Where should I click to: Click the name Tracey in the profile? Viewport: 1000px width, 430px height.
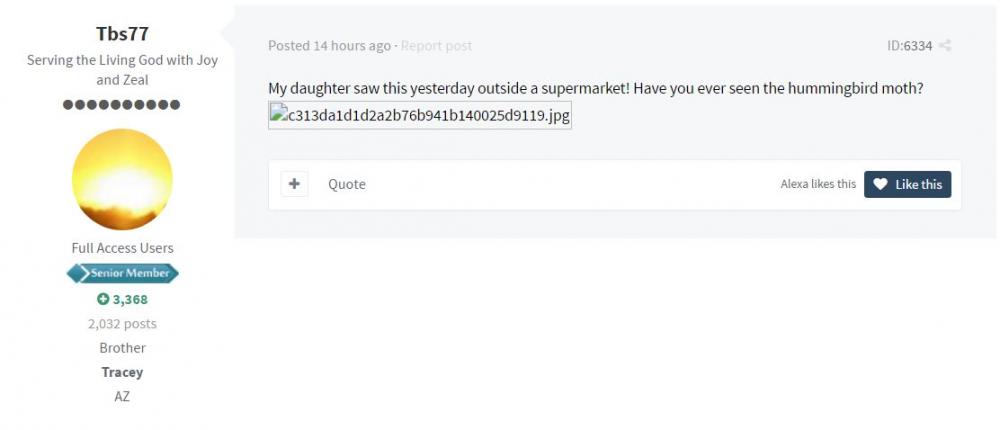point(122,372)
